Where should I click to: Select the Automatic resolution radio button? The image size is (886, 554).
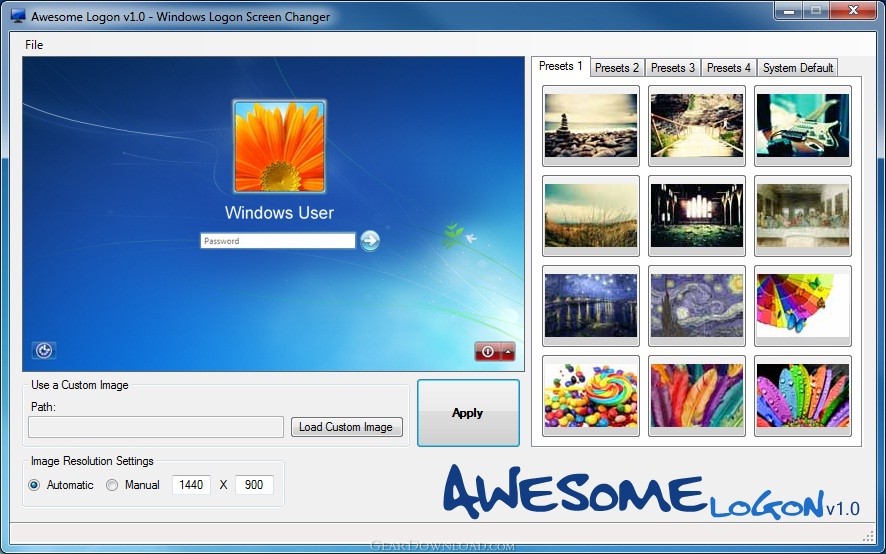pyautogui.click(x=34, y=485)
